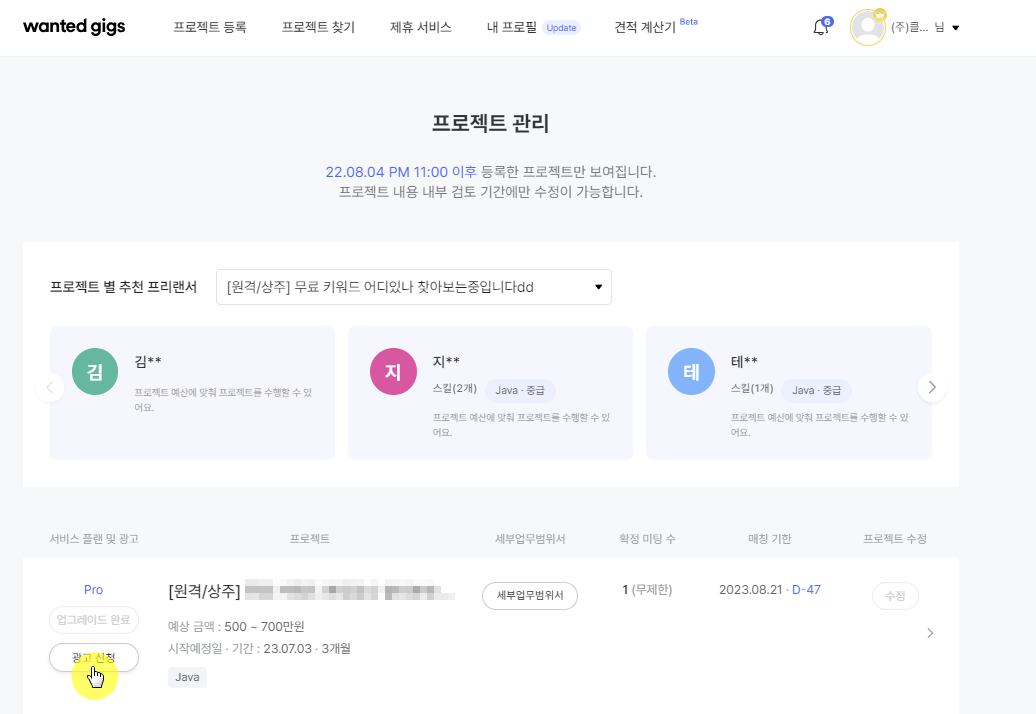Expand the project row chevron
The width and height of the screenshot is (1036, 714).
930,633
